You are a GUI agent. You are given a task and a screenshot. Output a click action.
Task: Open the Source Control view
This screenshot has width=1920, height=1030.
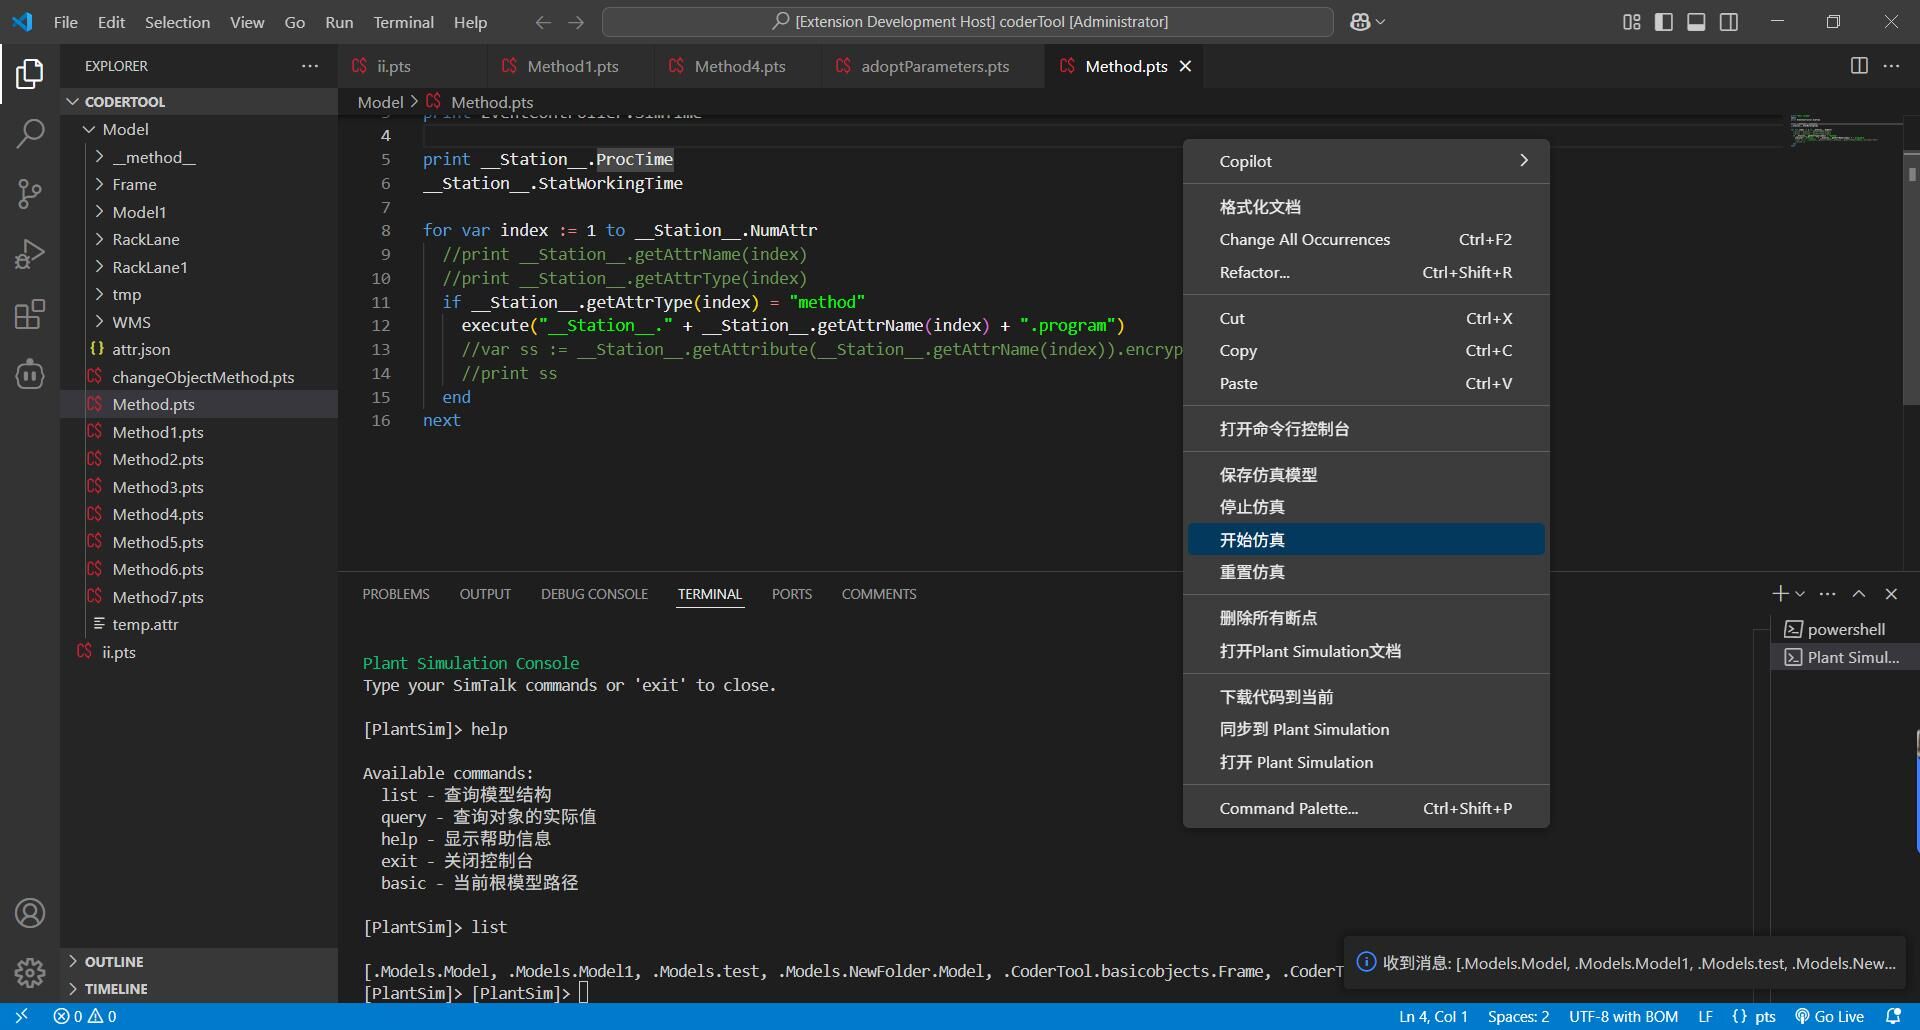click(x=30, y=193)
